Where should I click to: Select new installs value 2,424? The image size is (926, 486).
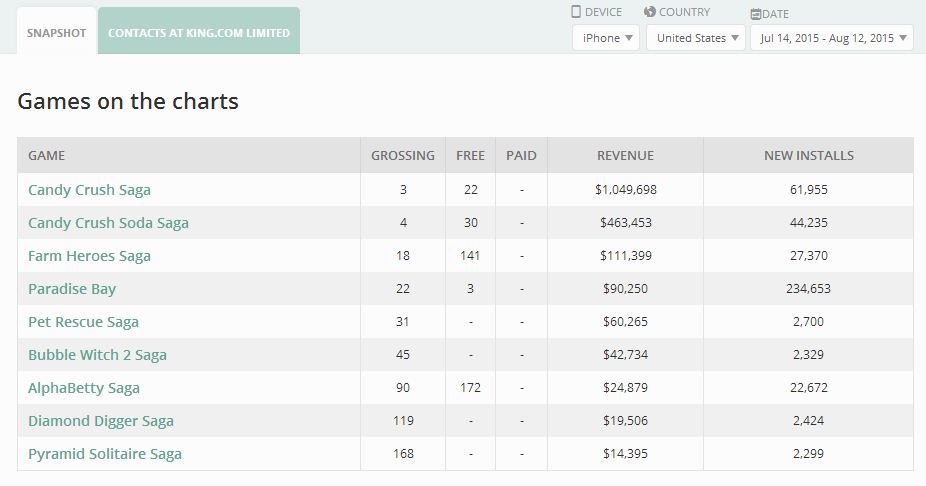click(x=808, y=421)
